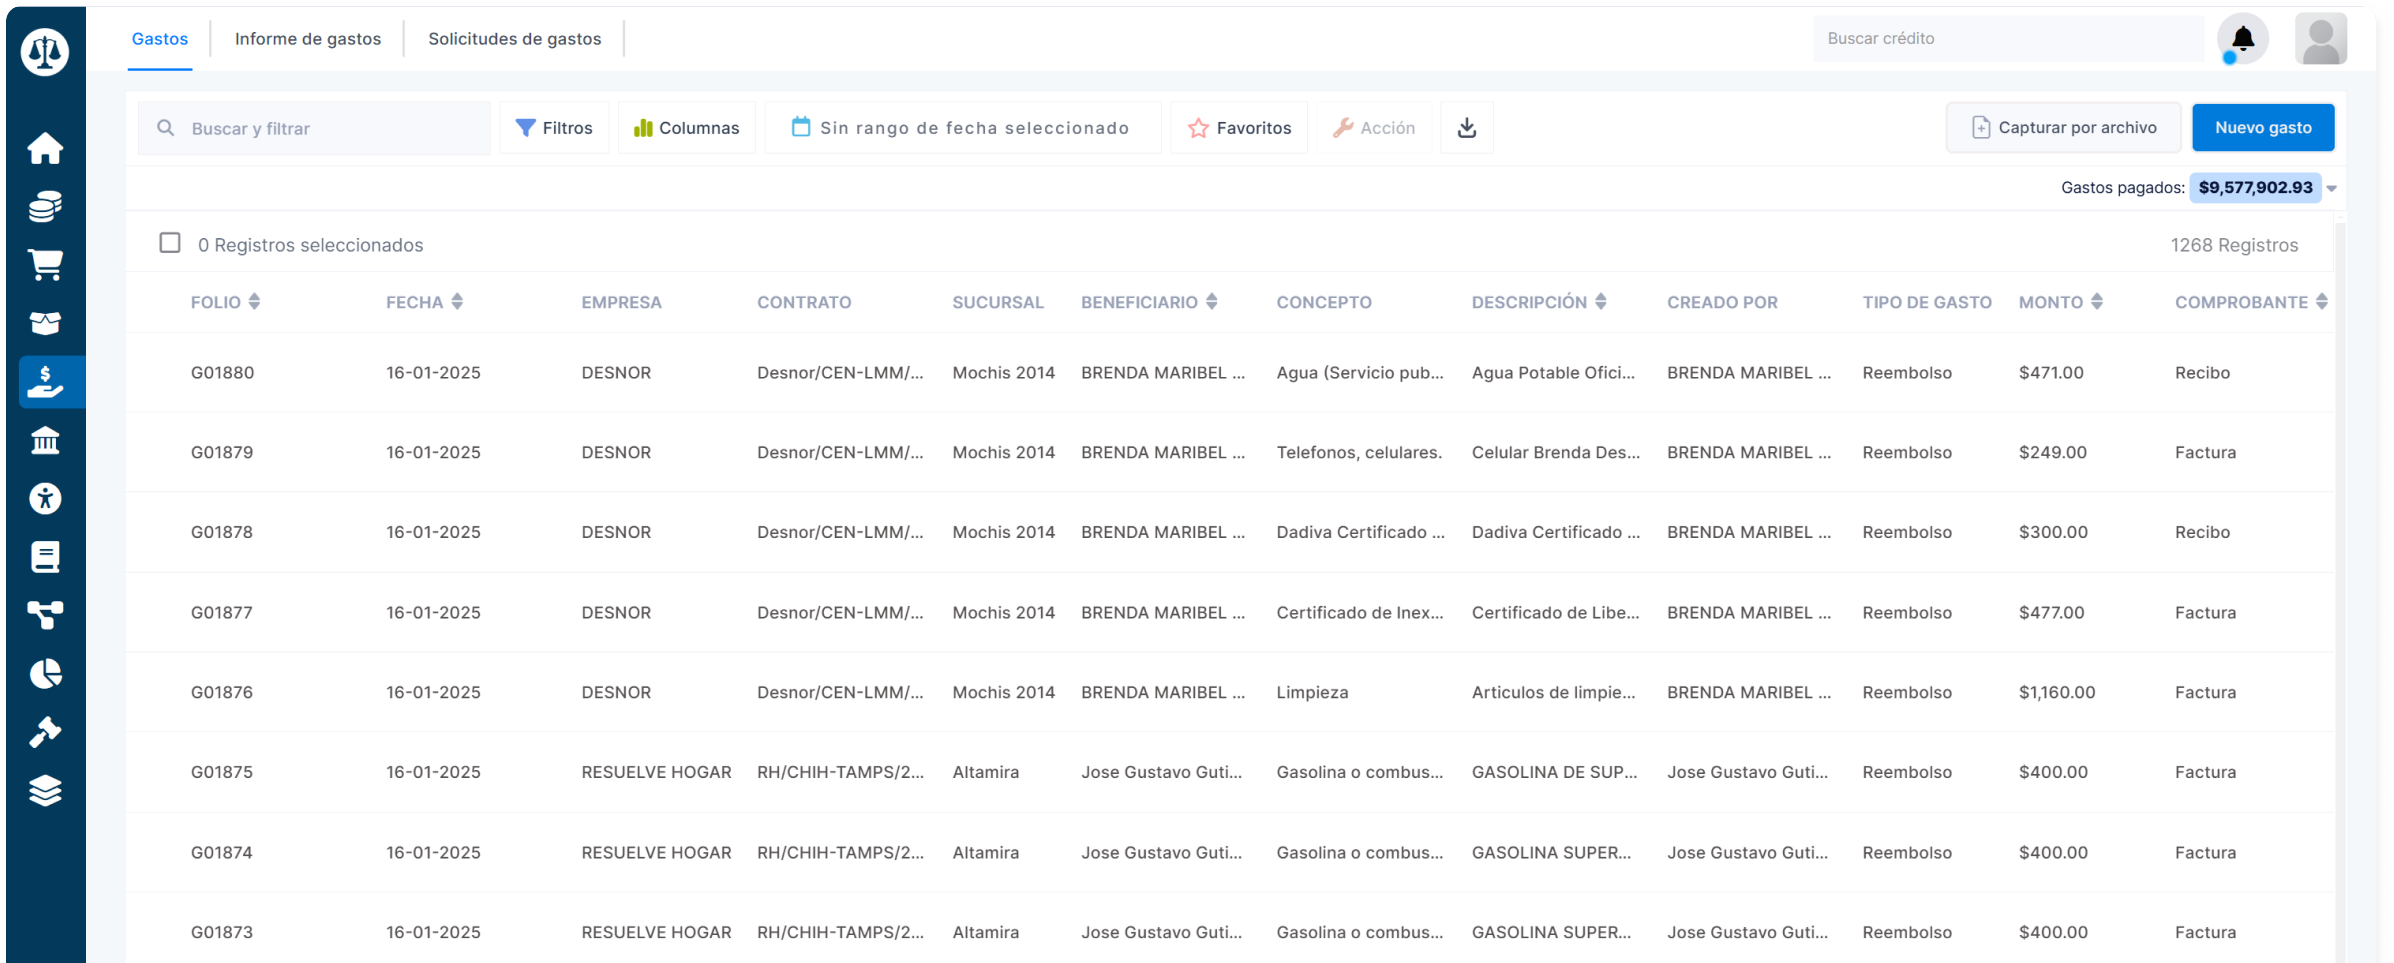Open the shopping cart sidebar icon

coord(45,265)
